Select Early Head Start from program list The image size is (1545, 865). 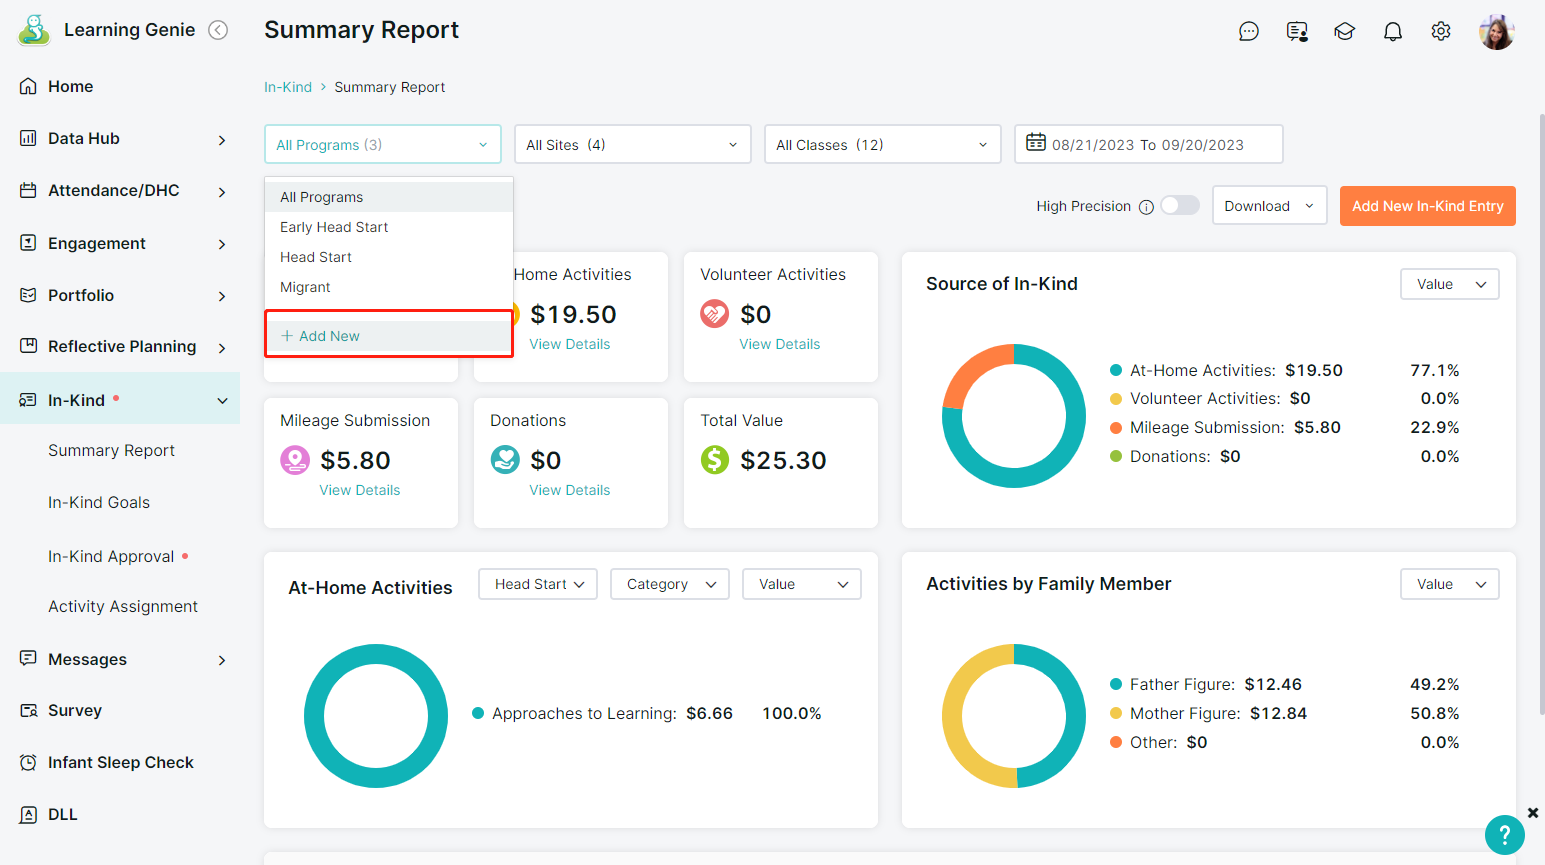(x=334, y=227)
